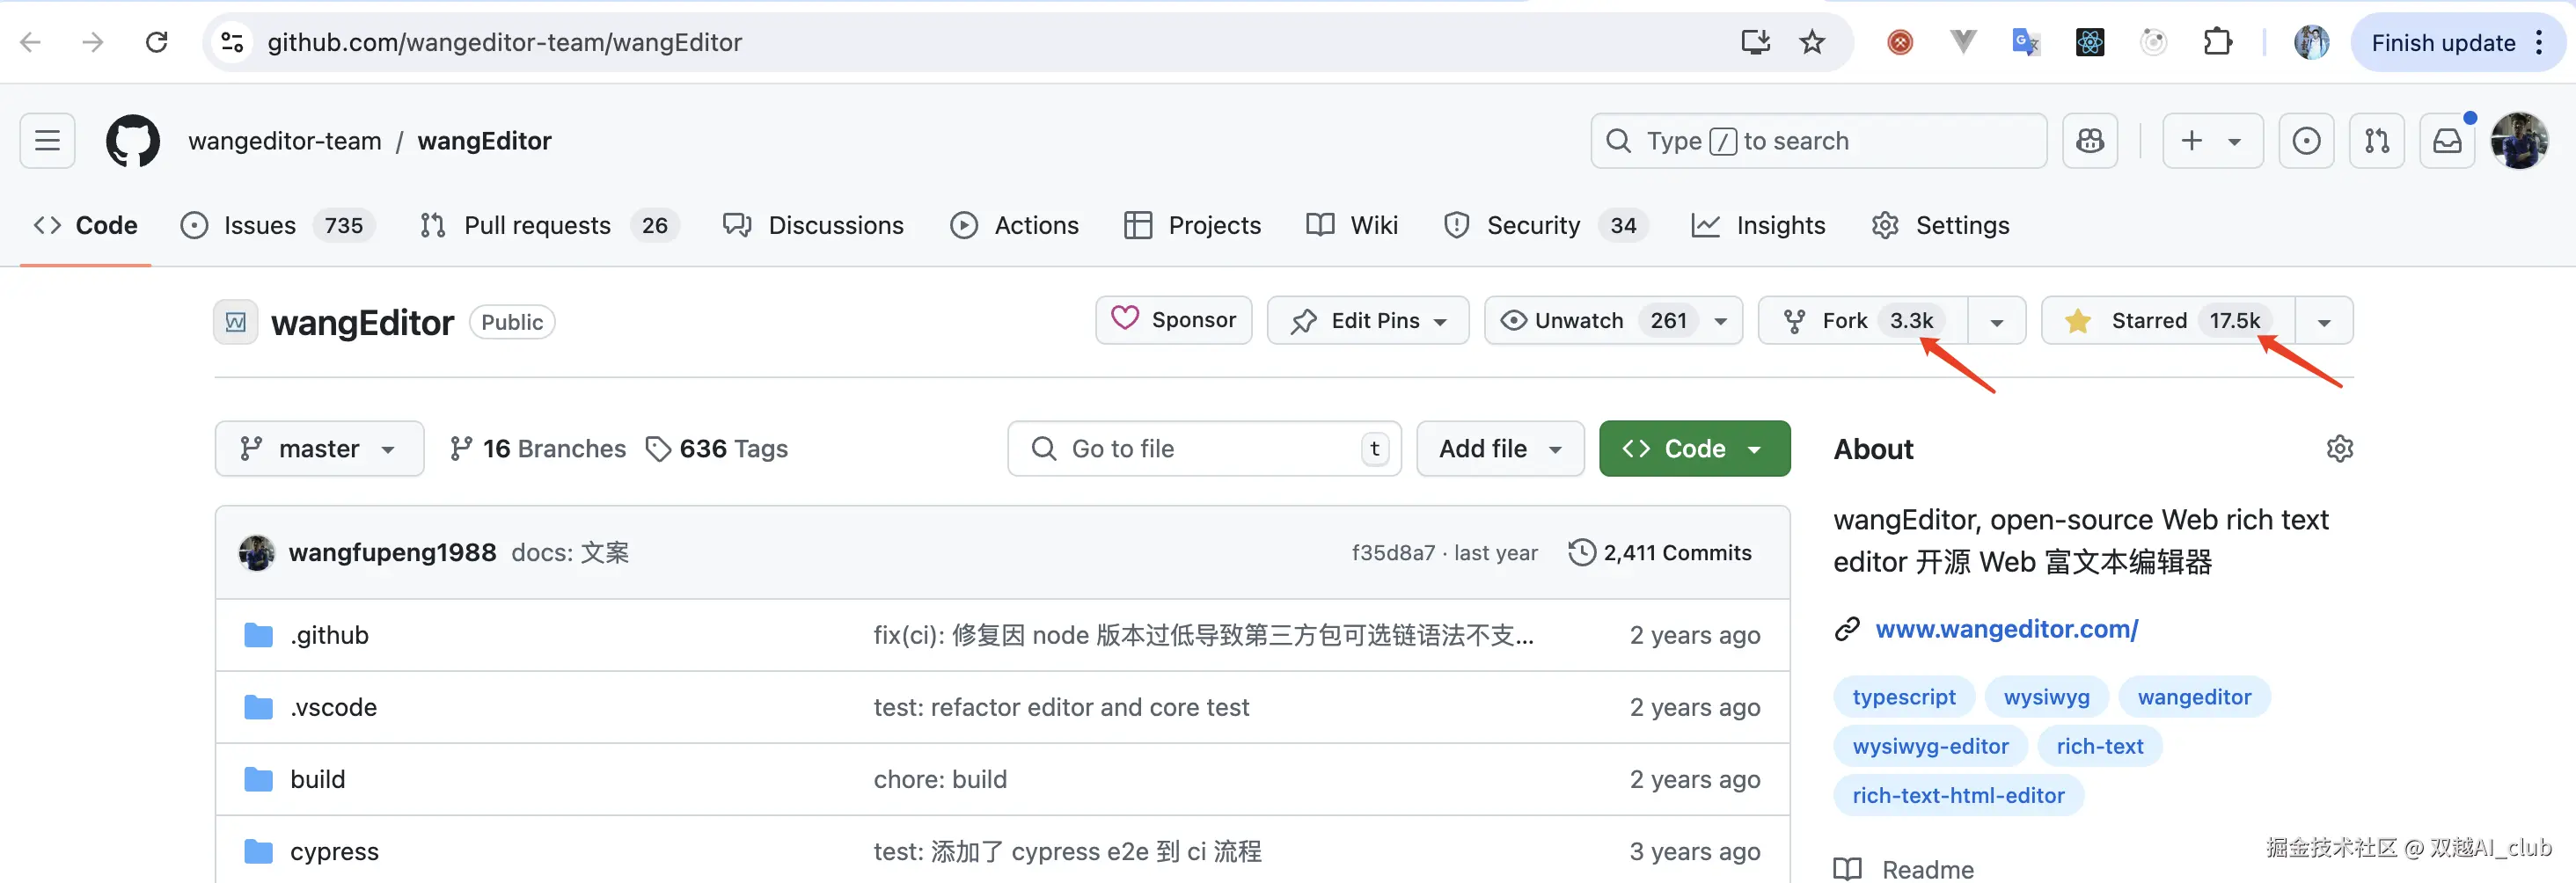Open the Issues circle icon in header
This screenshot has width=2576, height=883.
click(2306, 140)
